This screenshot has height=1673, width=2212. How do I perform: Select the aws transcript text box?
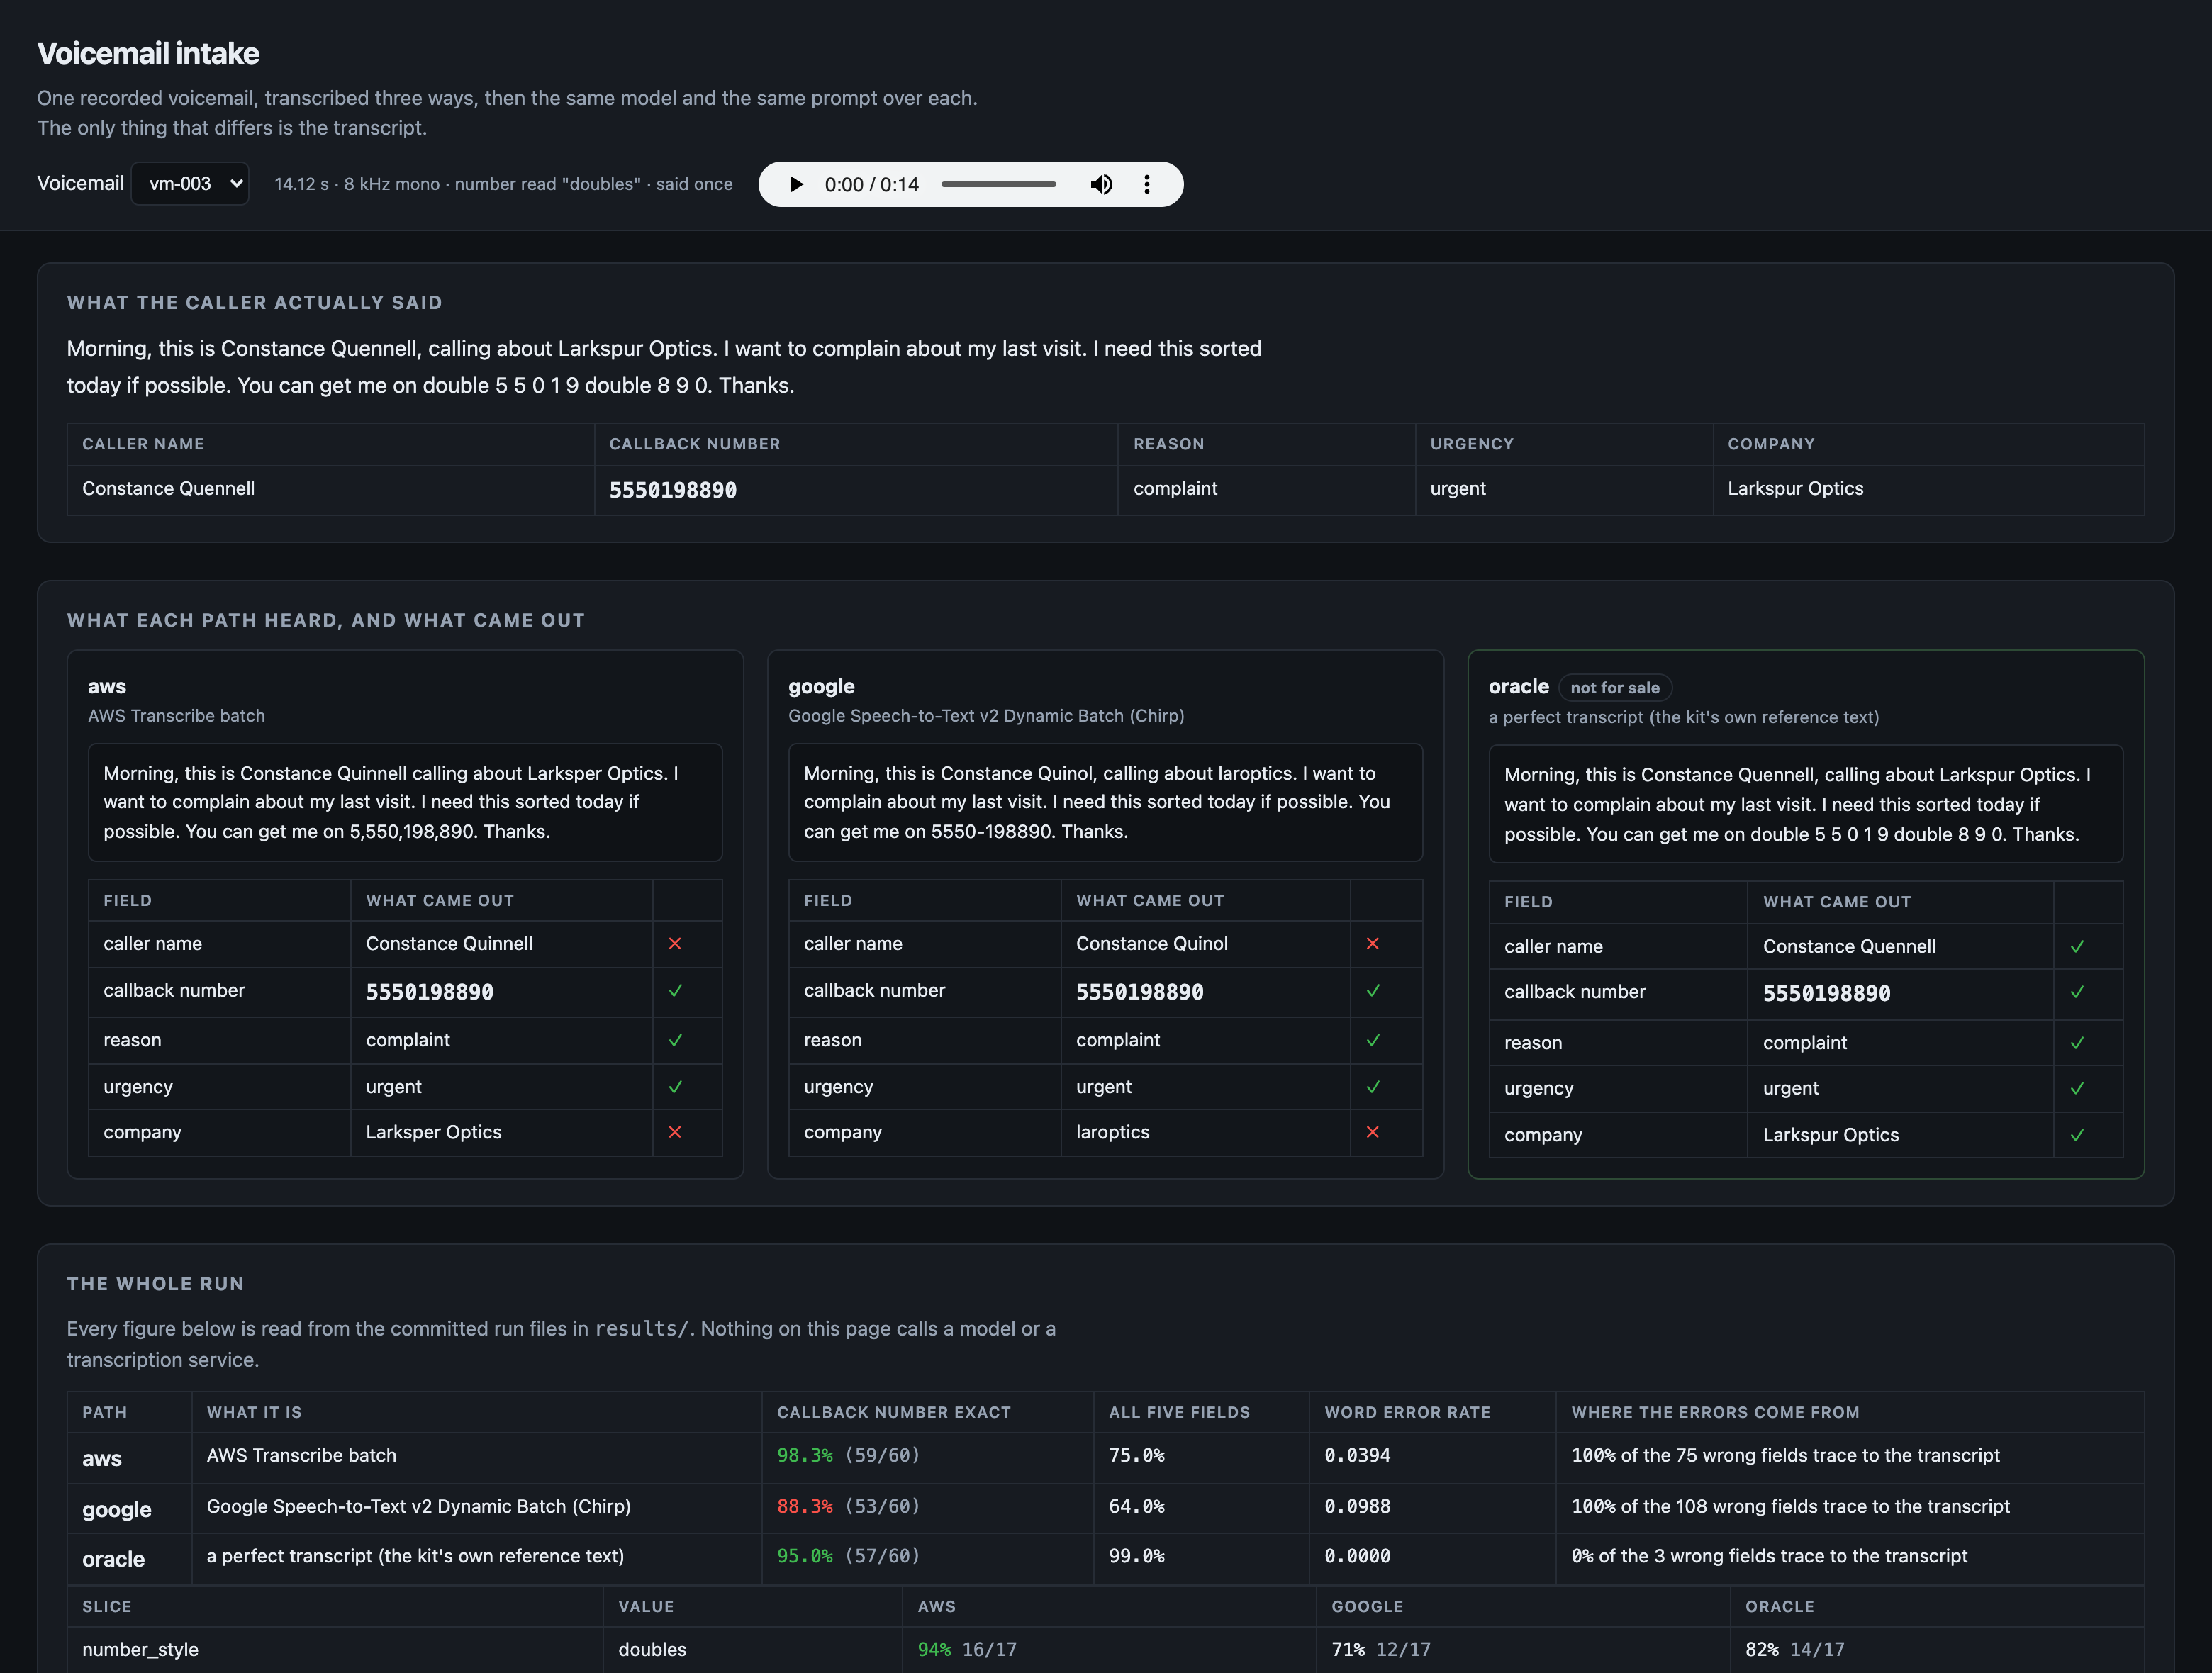pyautogui.click(x=405, y=802)
